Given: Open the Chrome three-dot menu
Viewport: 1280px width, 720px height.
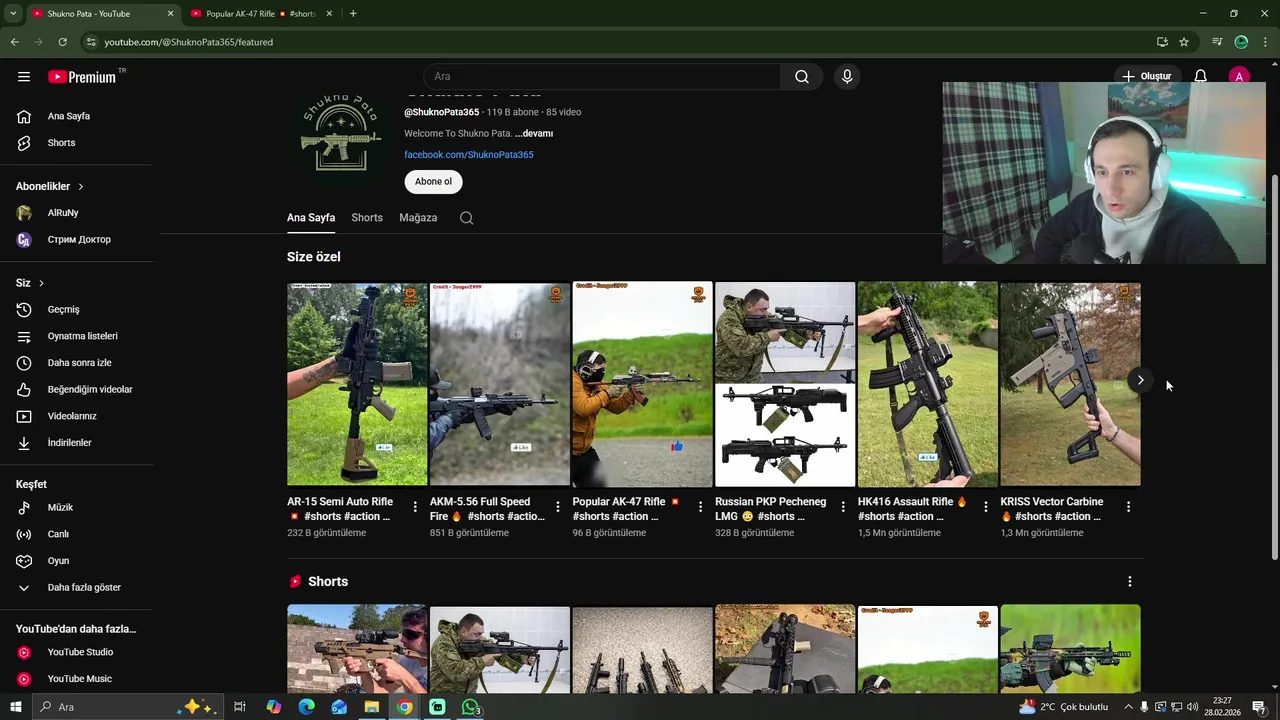Looking at the screenshot, I should (x=1265, y=42).
